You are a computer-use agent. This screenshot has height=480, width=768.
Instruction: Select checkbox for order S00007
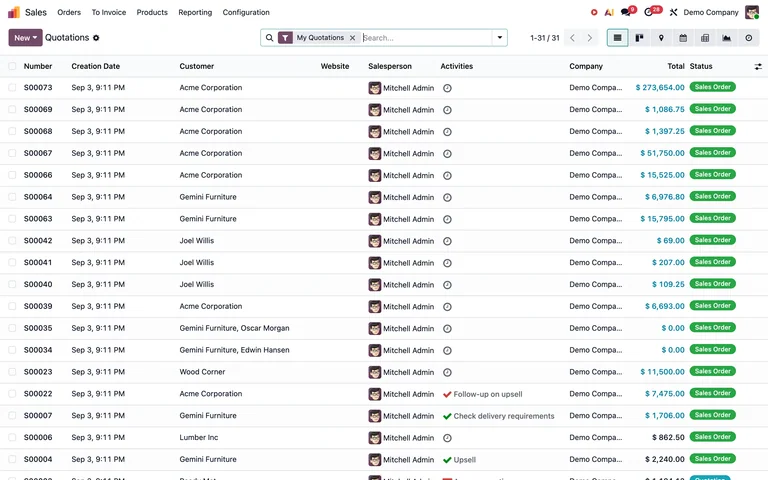(x=12, y=415)
